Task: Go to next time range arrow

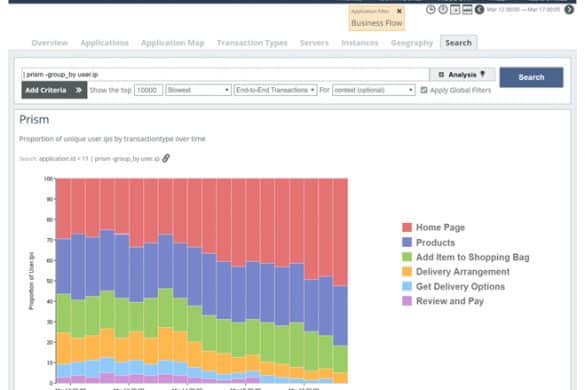Action: click(569, 10)
